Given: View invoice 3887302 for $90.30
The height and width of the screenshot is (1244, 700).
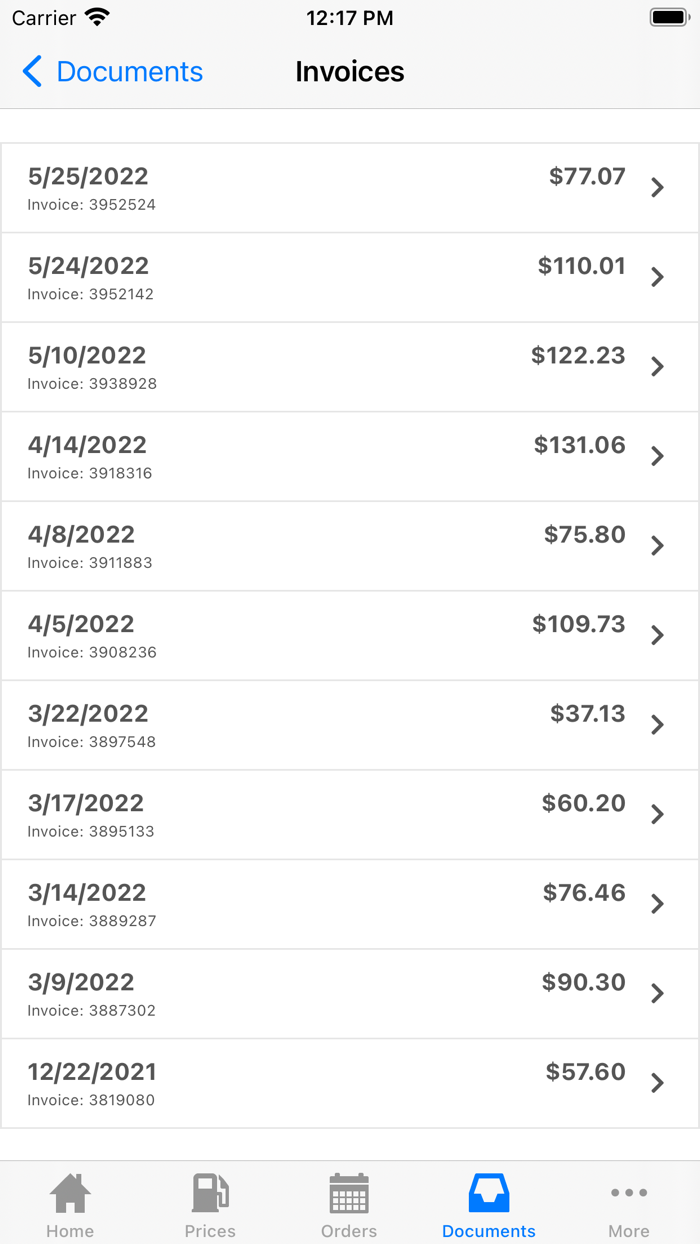Looking at the screenshot, I should pyautogui.click(x=350, y=994).
